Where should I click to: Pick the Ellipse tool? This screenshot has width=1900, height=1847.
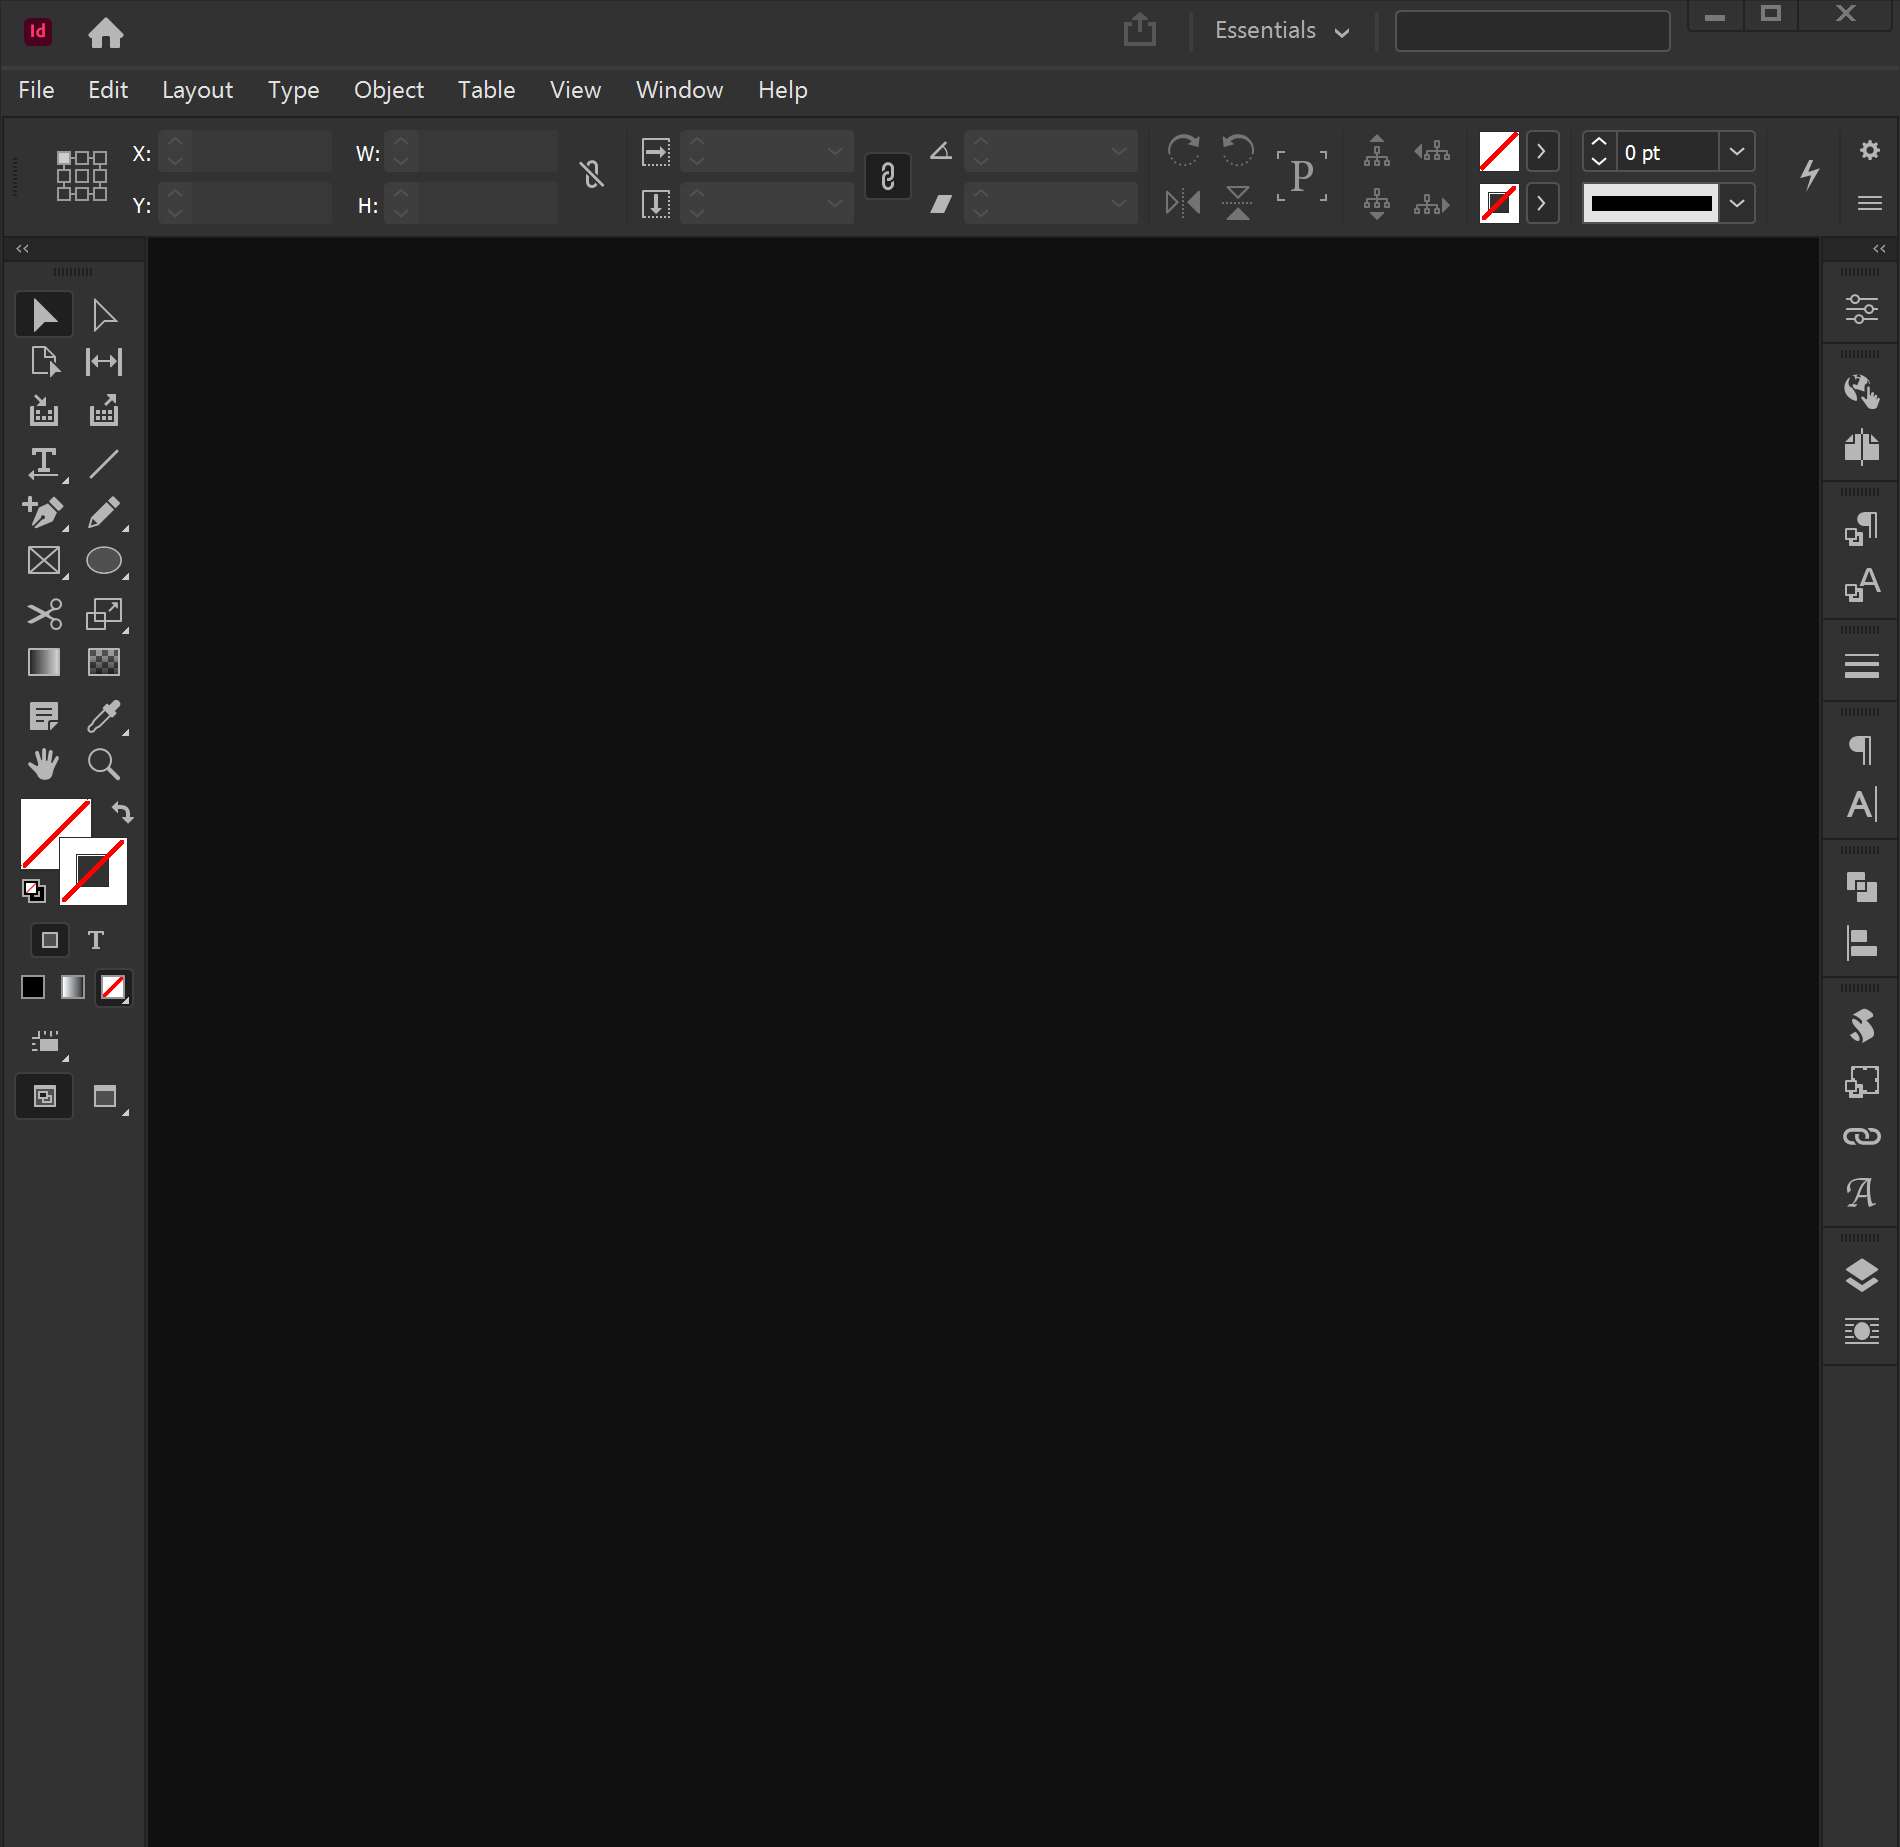104,561
